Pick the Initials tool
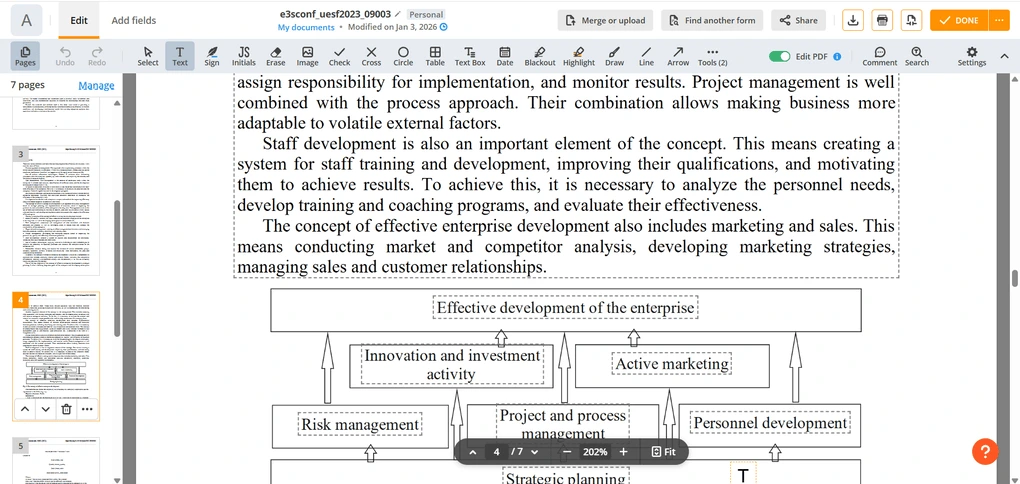 click(x=243, y=56)
